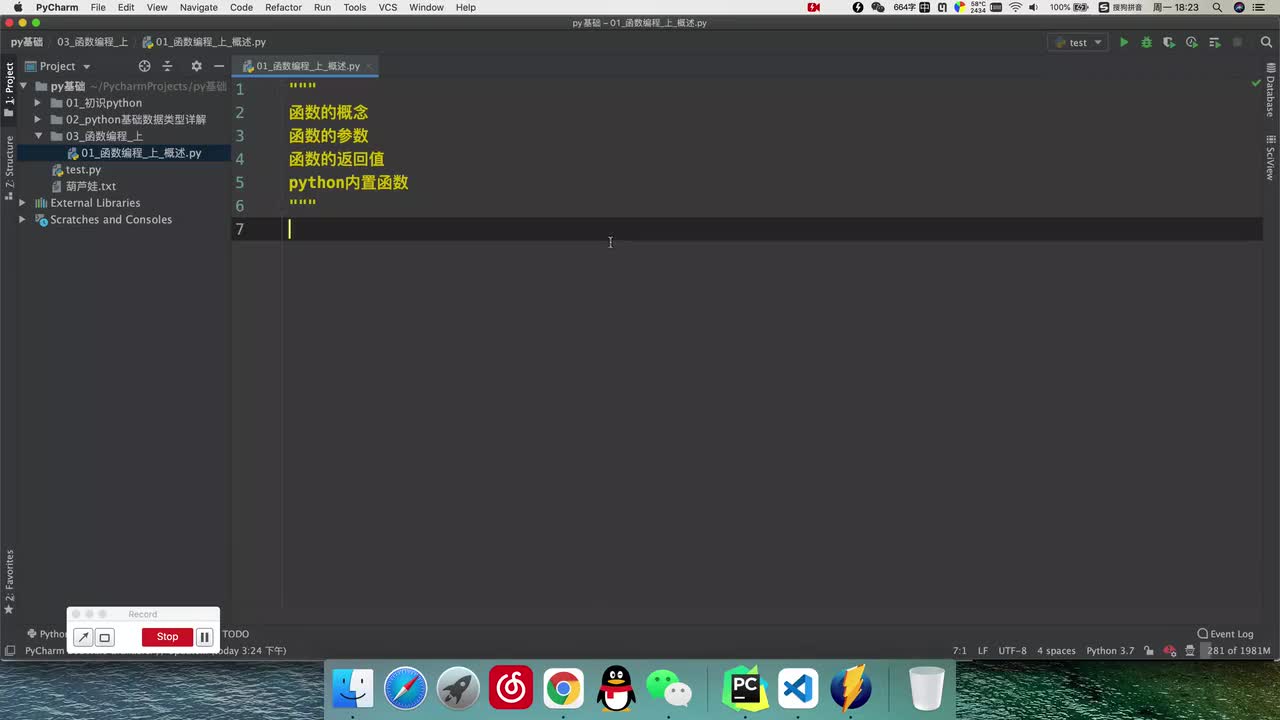Open the Refactor menu

tap(283, 7)
